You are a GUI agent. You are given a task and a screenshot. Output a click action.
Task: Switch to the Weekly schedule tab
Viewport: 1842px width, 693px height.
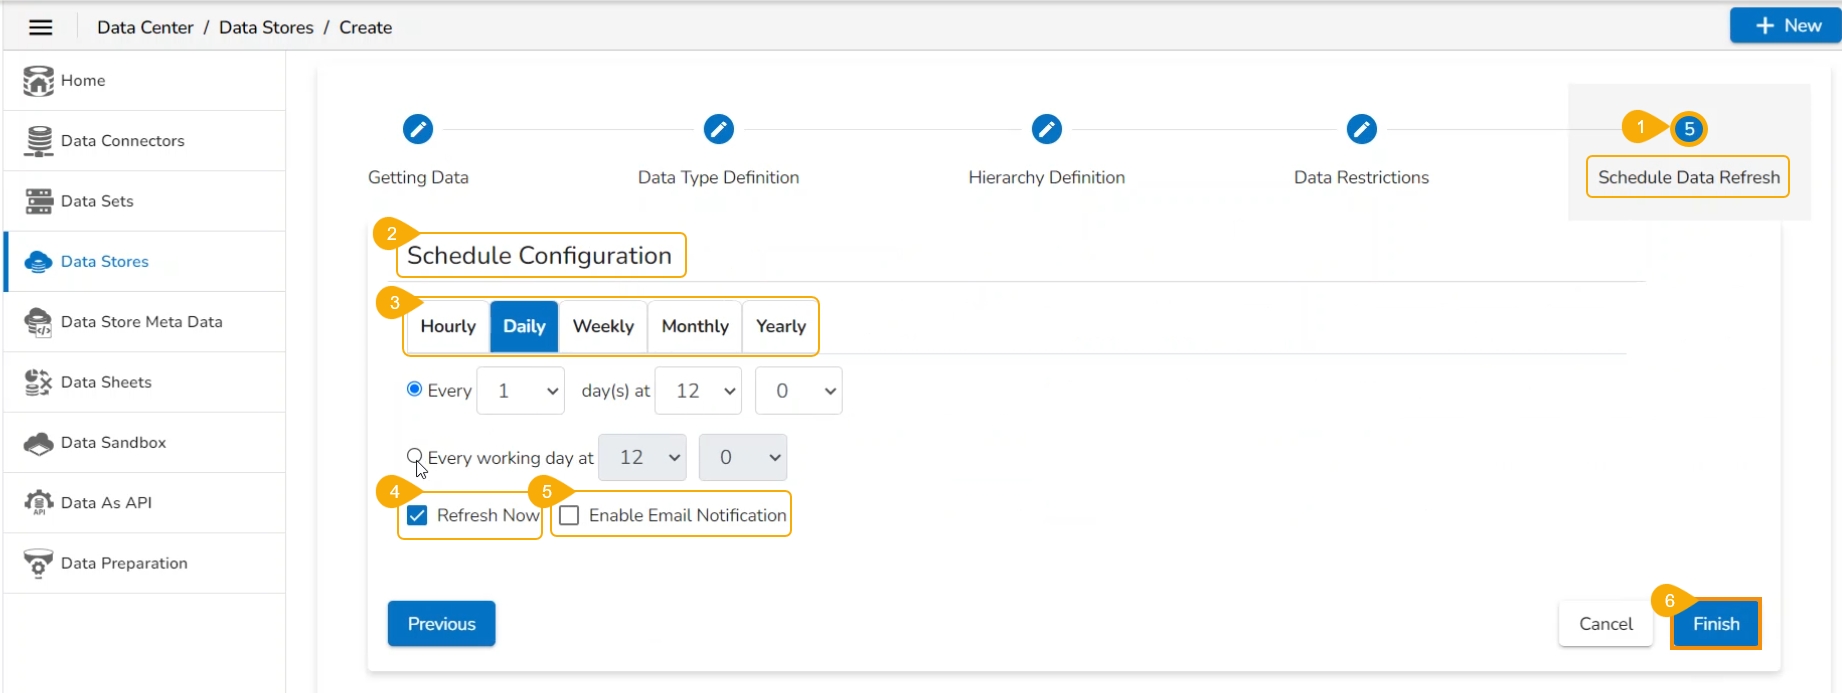point(603,327)
